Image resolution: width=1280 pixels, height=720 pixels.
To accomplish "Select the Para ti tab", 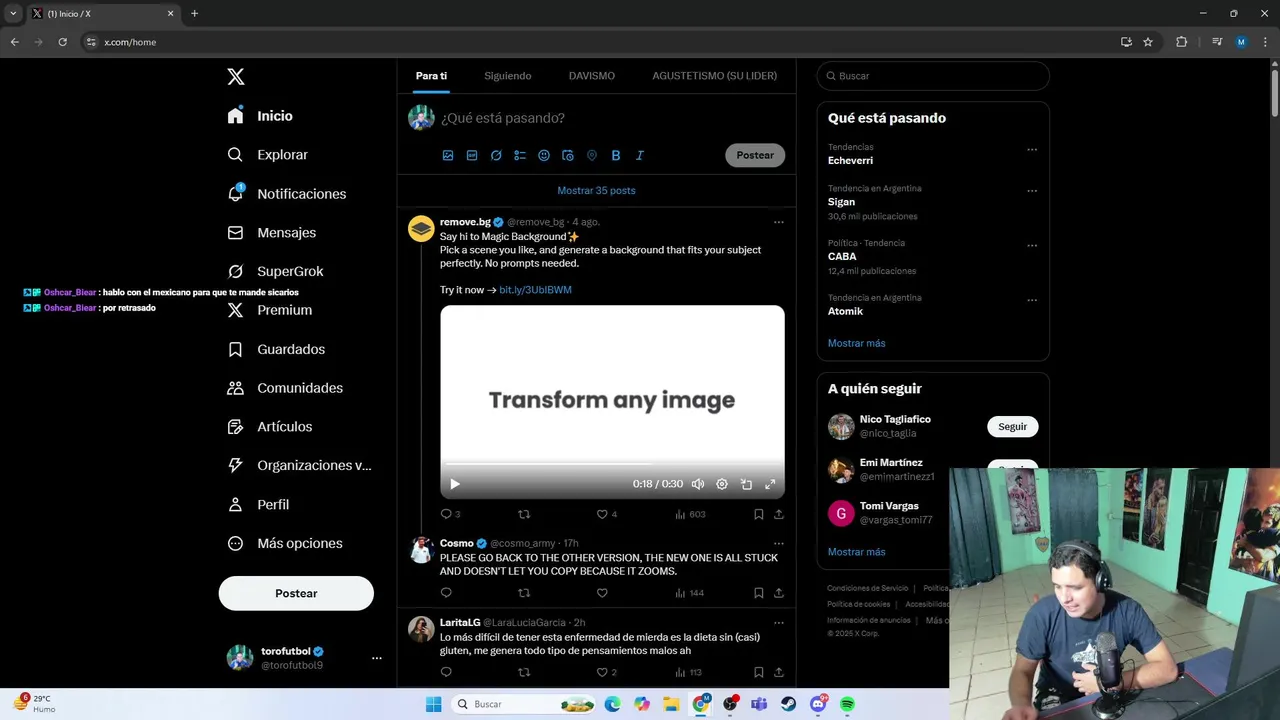I will point(431,76).
